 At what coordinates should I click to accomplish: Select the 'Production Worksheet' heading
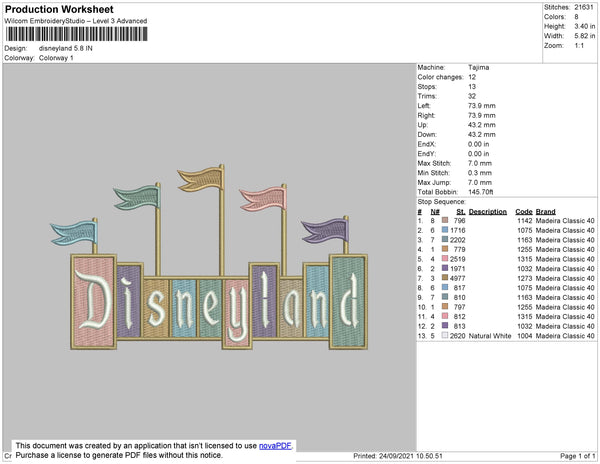[59, 9]
